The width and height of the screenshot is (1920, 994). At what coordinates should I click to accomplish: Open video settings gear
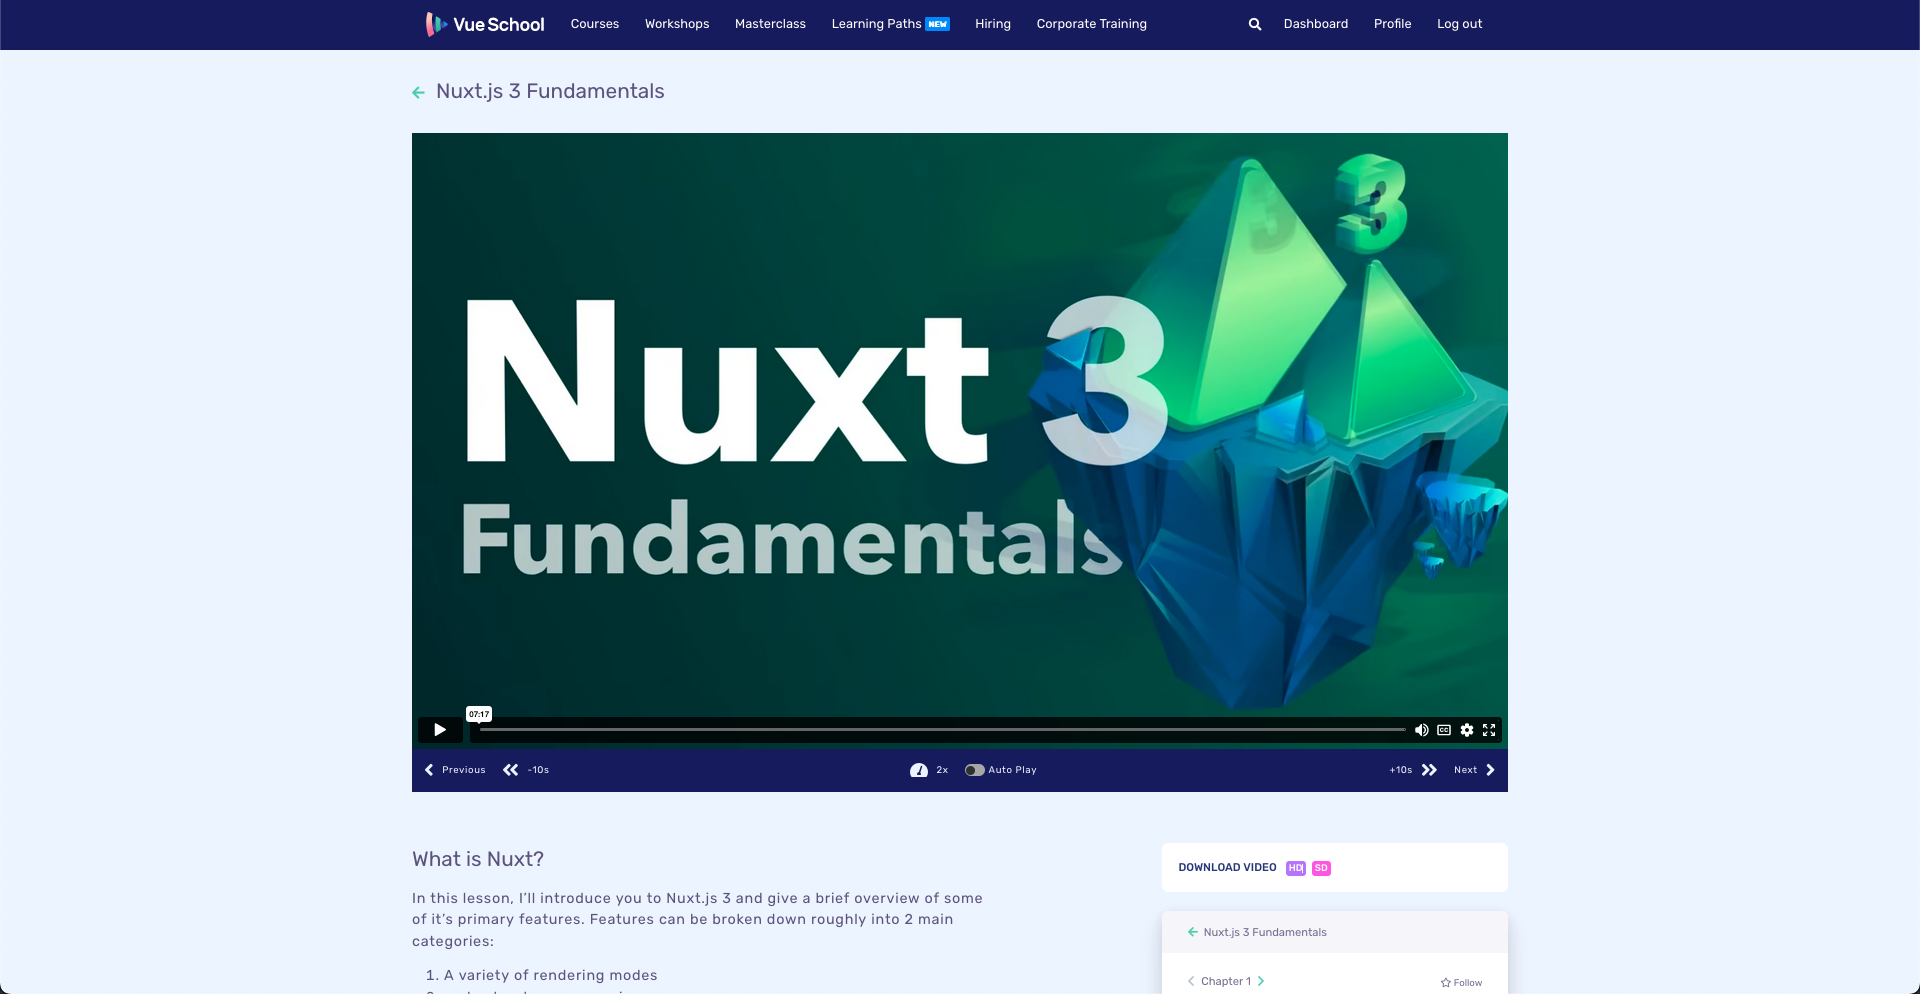click(x=1467, y=730)
